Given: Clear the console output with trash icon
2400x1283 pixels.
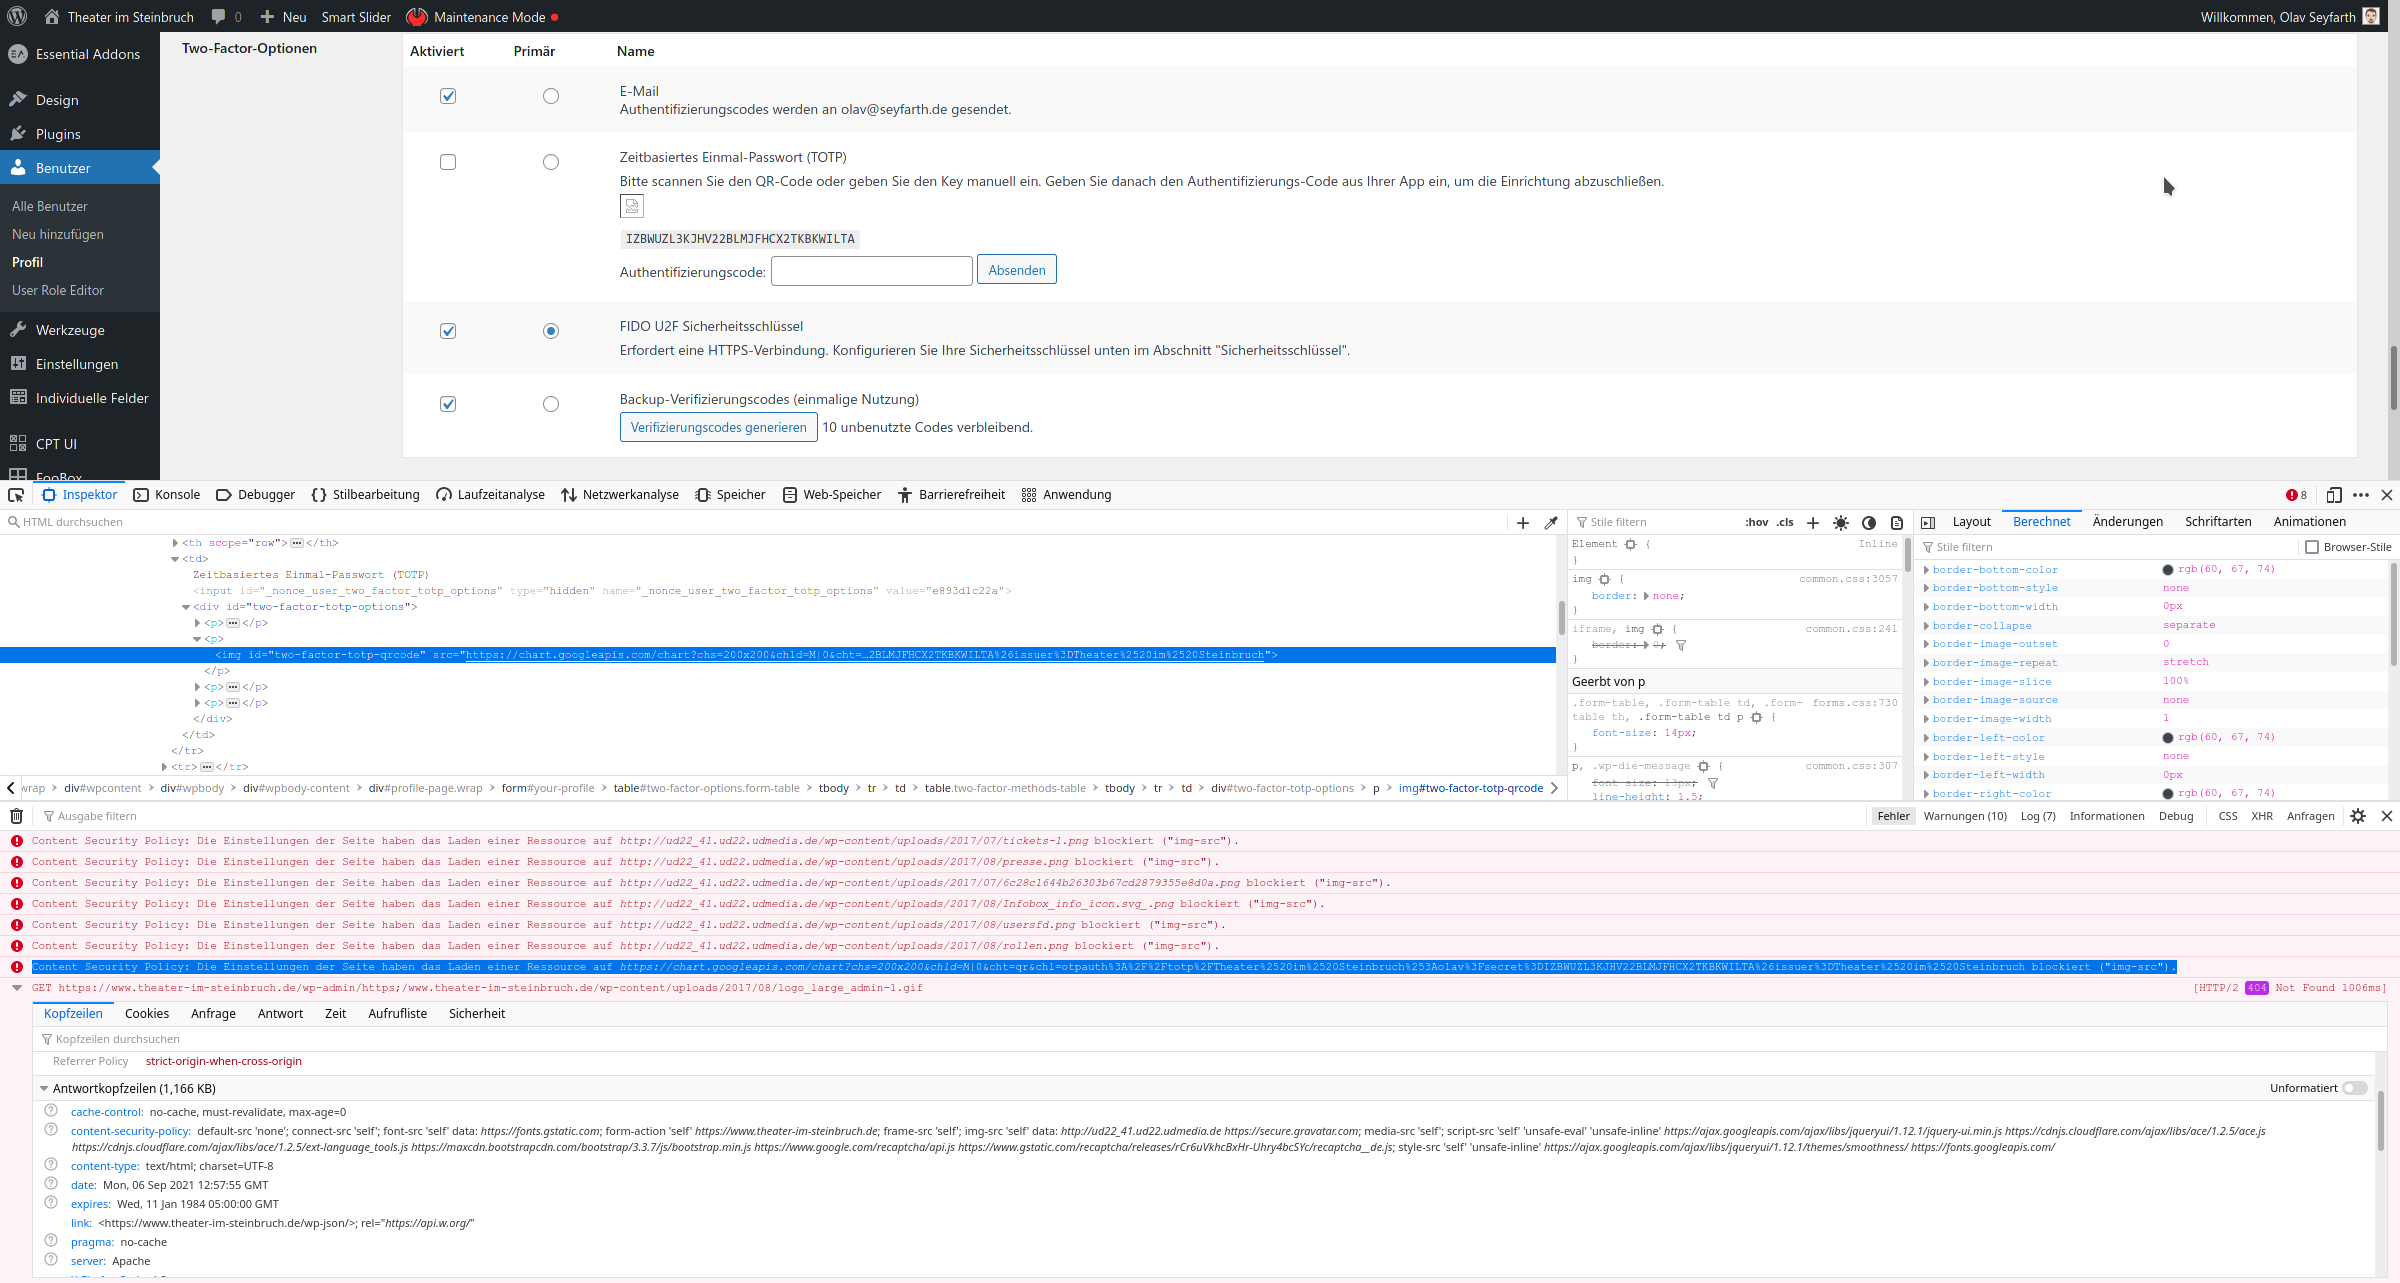Looking at the screenshot, I should [x=16, y=816].
